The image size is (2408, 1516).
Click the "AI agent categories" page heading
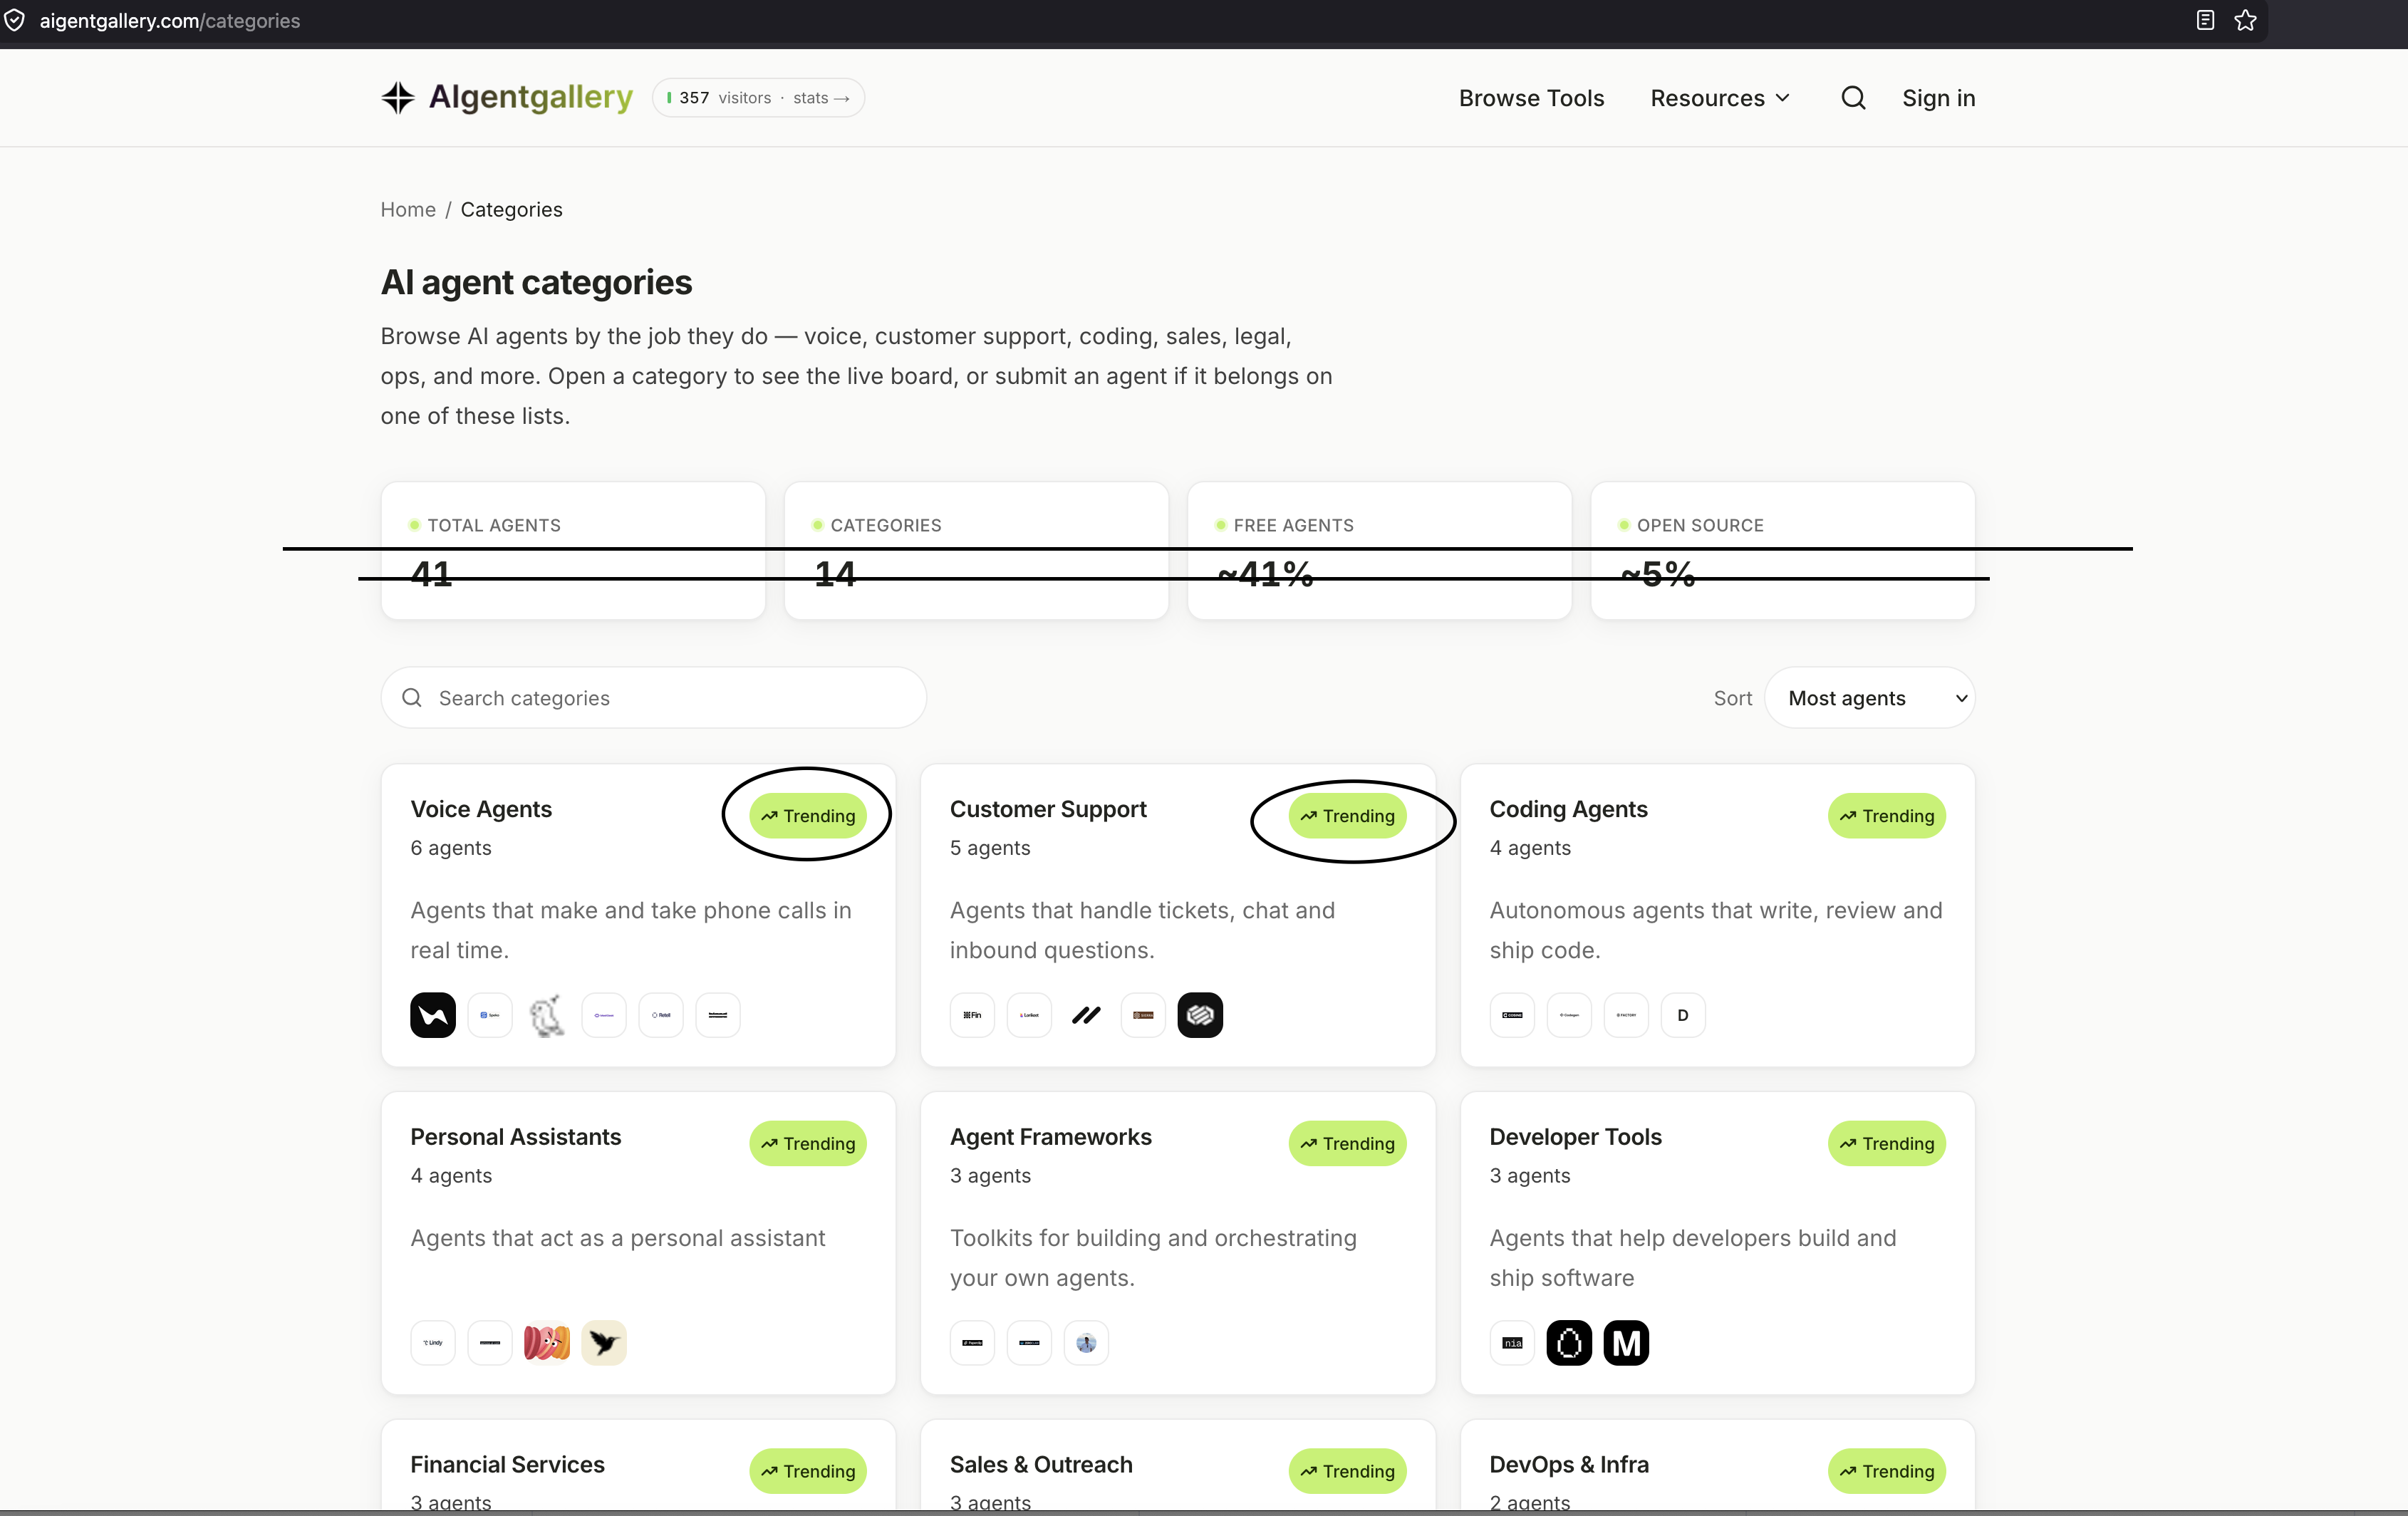[536, 283]
